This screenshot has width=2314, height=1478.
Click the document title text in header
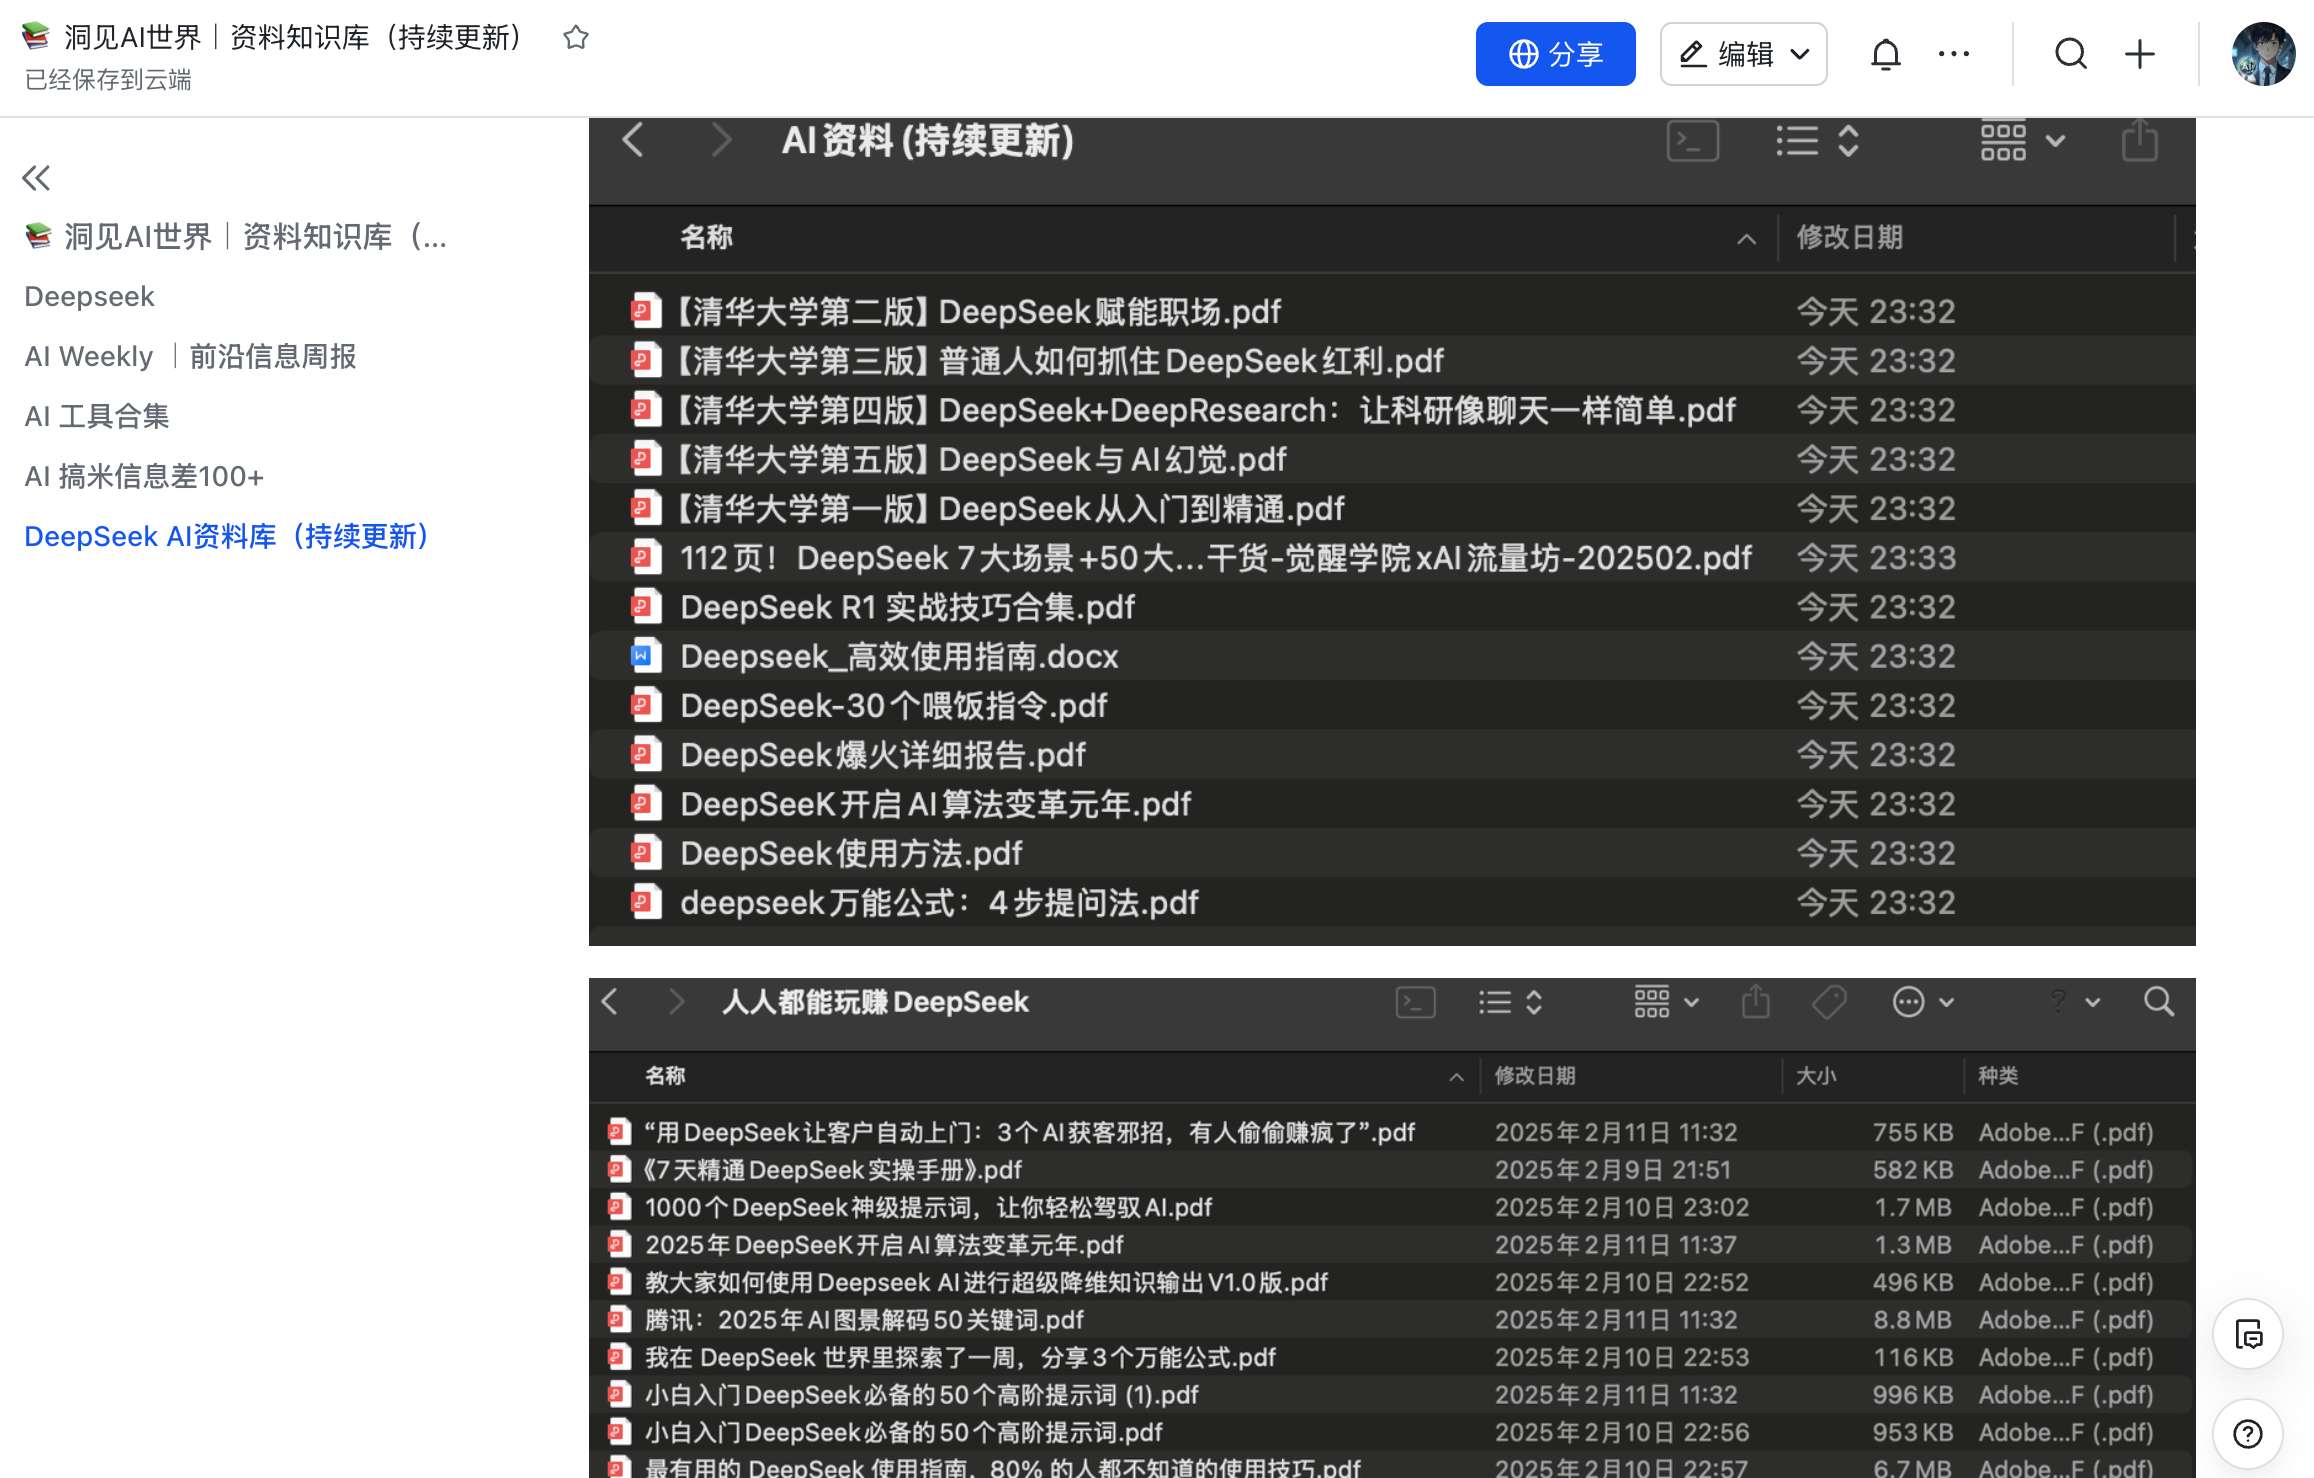(292, 38)
